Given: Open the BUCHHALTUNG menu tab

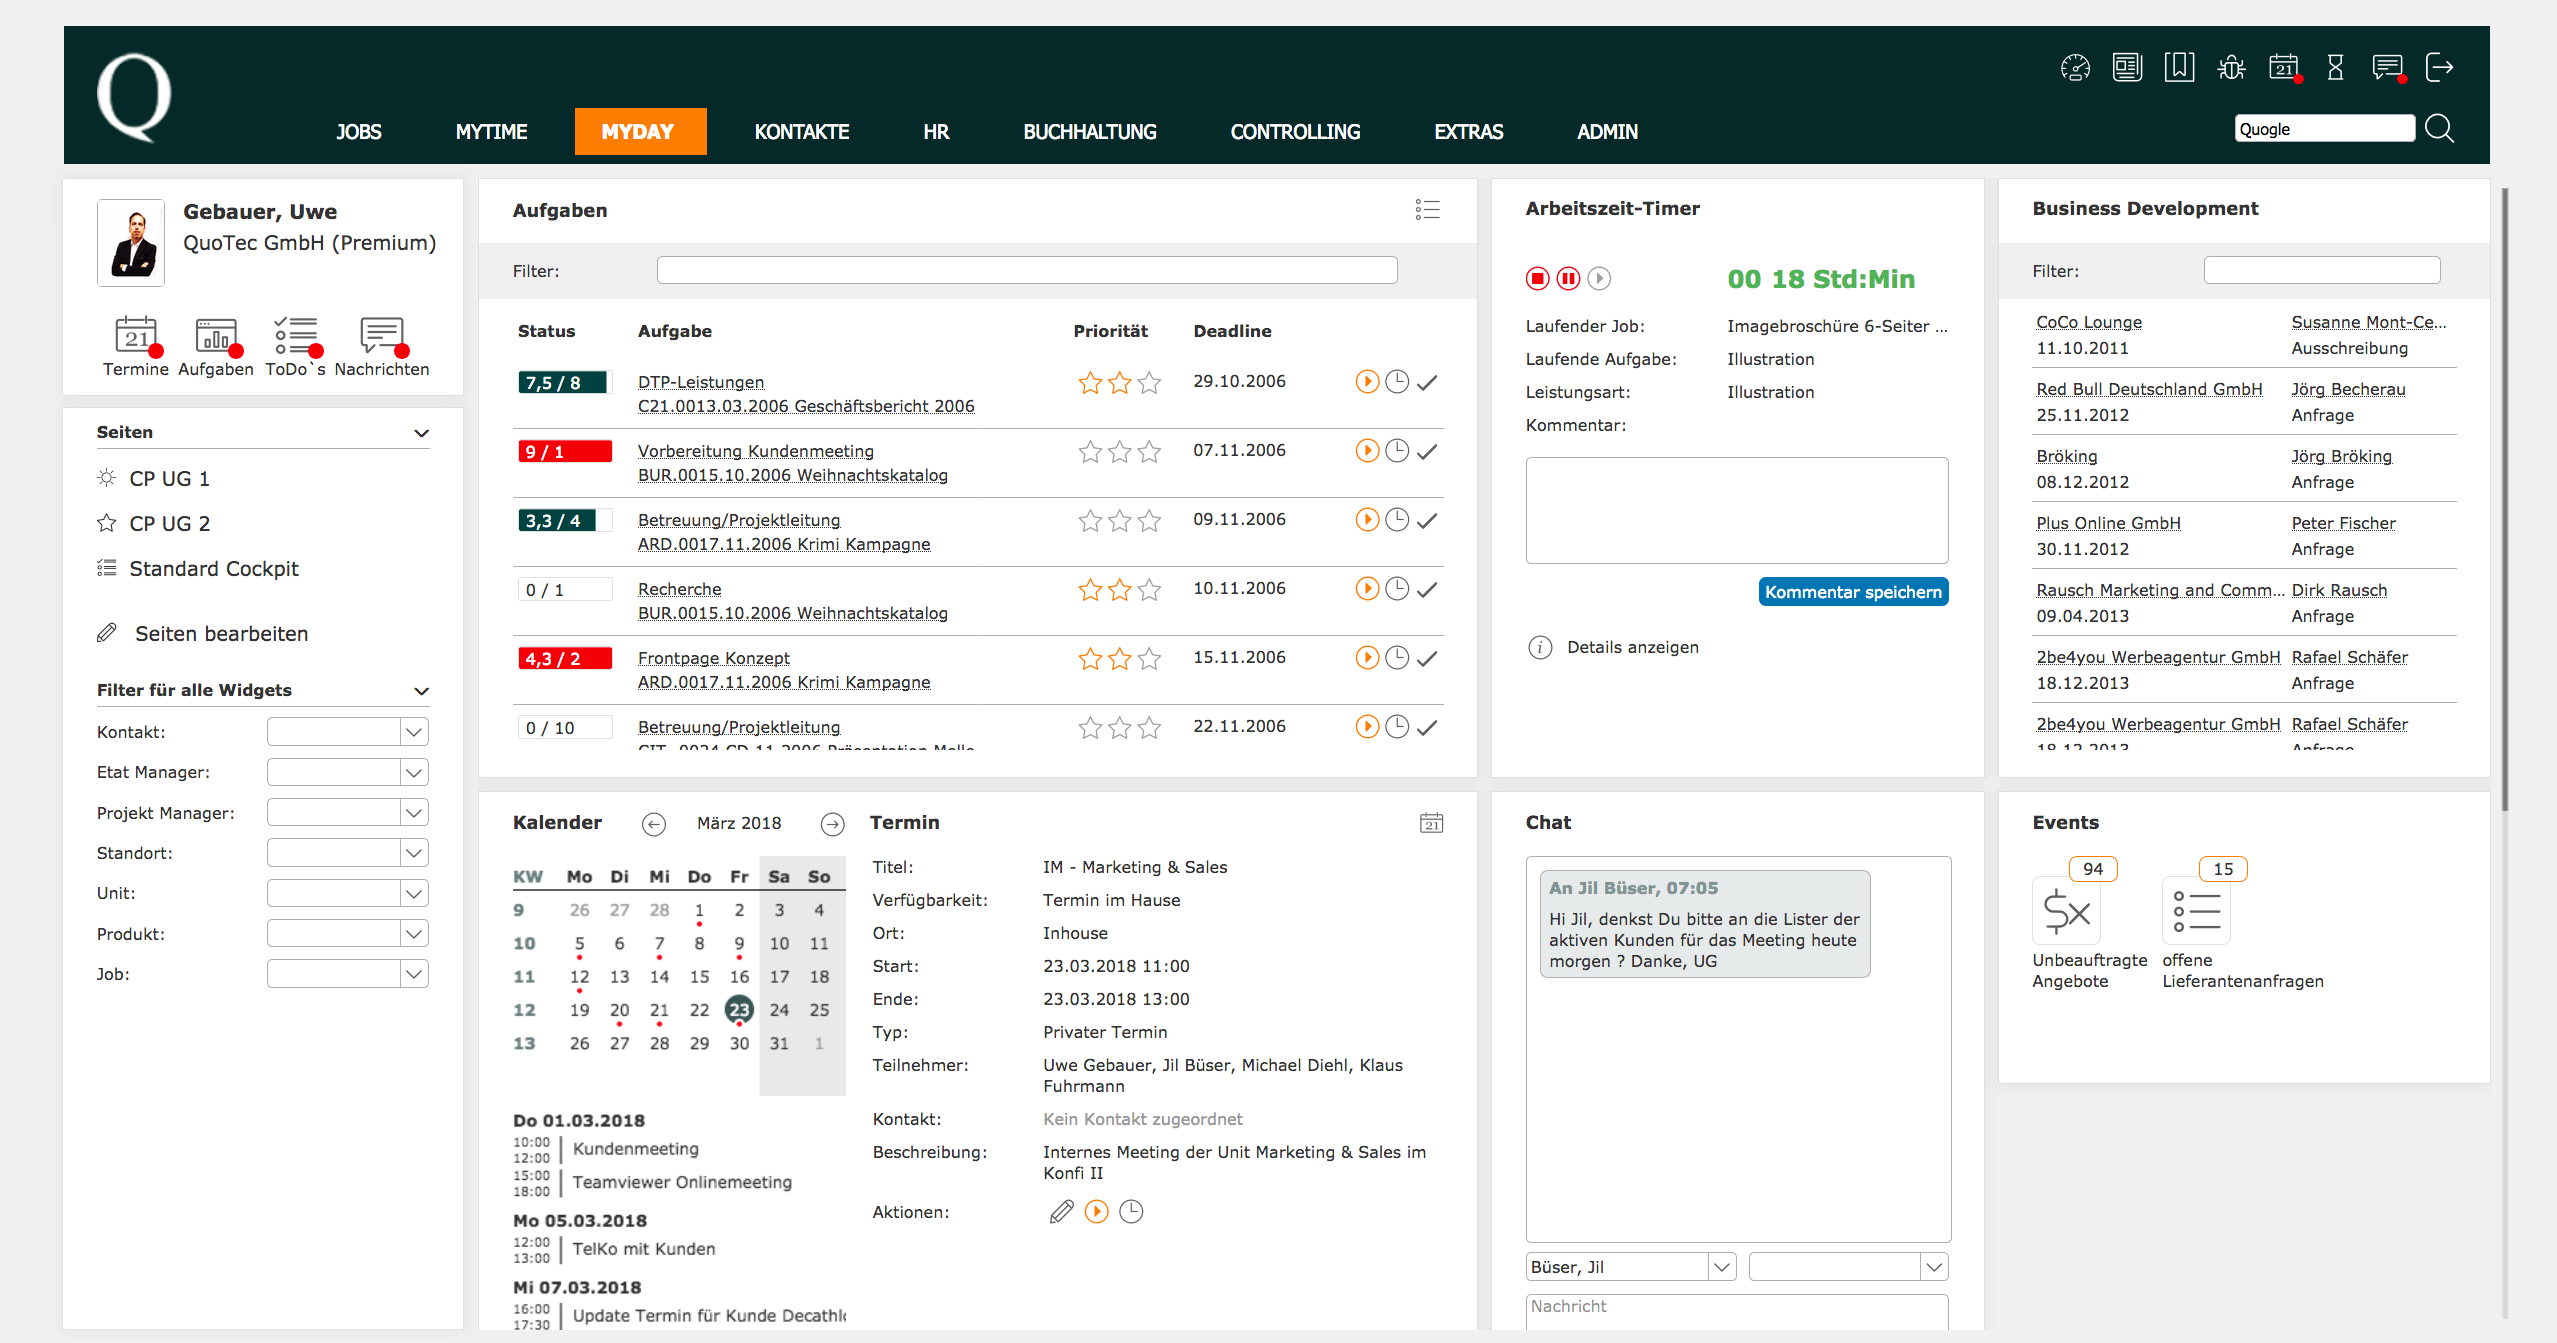Looking at the screenshot, I should coord(1089,132).
